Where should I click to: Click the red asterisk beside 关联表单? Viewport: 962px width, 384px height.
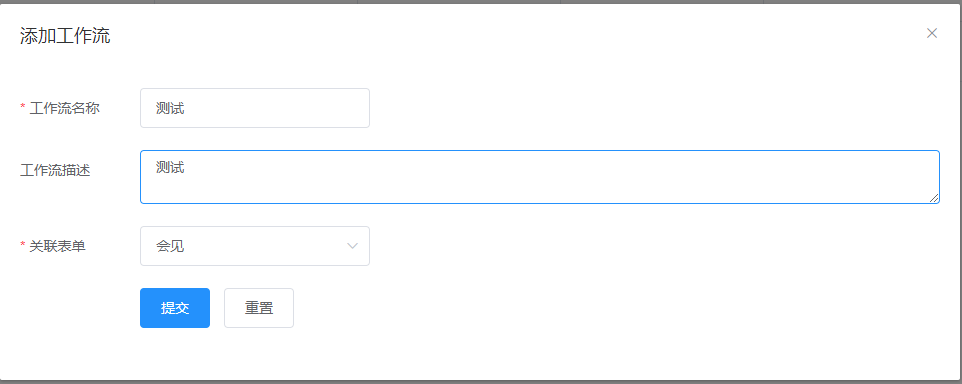[x=23, y=247]
